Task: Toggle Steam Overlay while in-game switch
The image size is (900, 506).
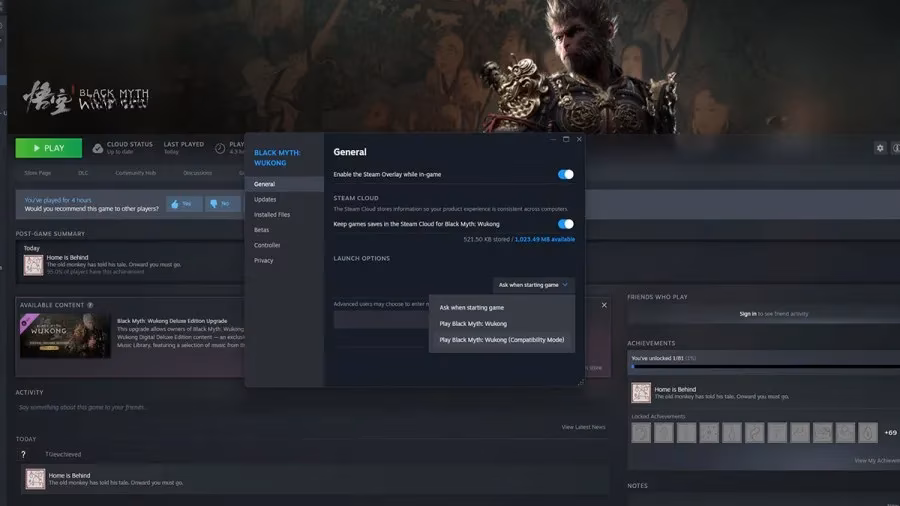Action: click(565, 174)
